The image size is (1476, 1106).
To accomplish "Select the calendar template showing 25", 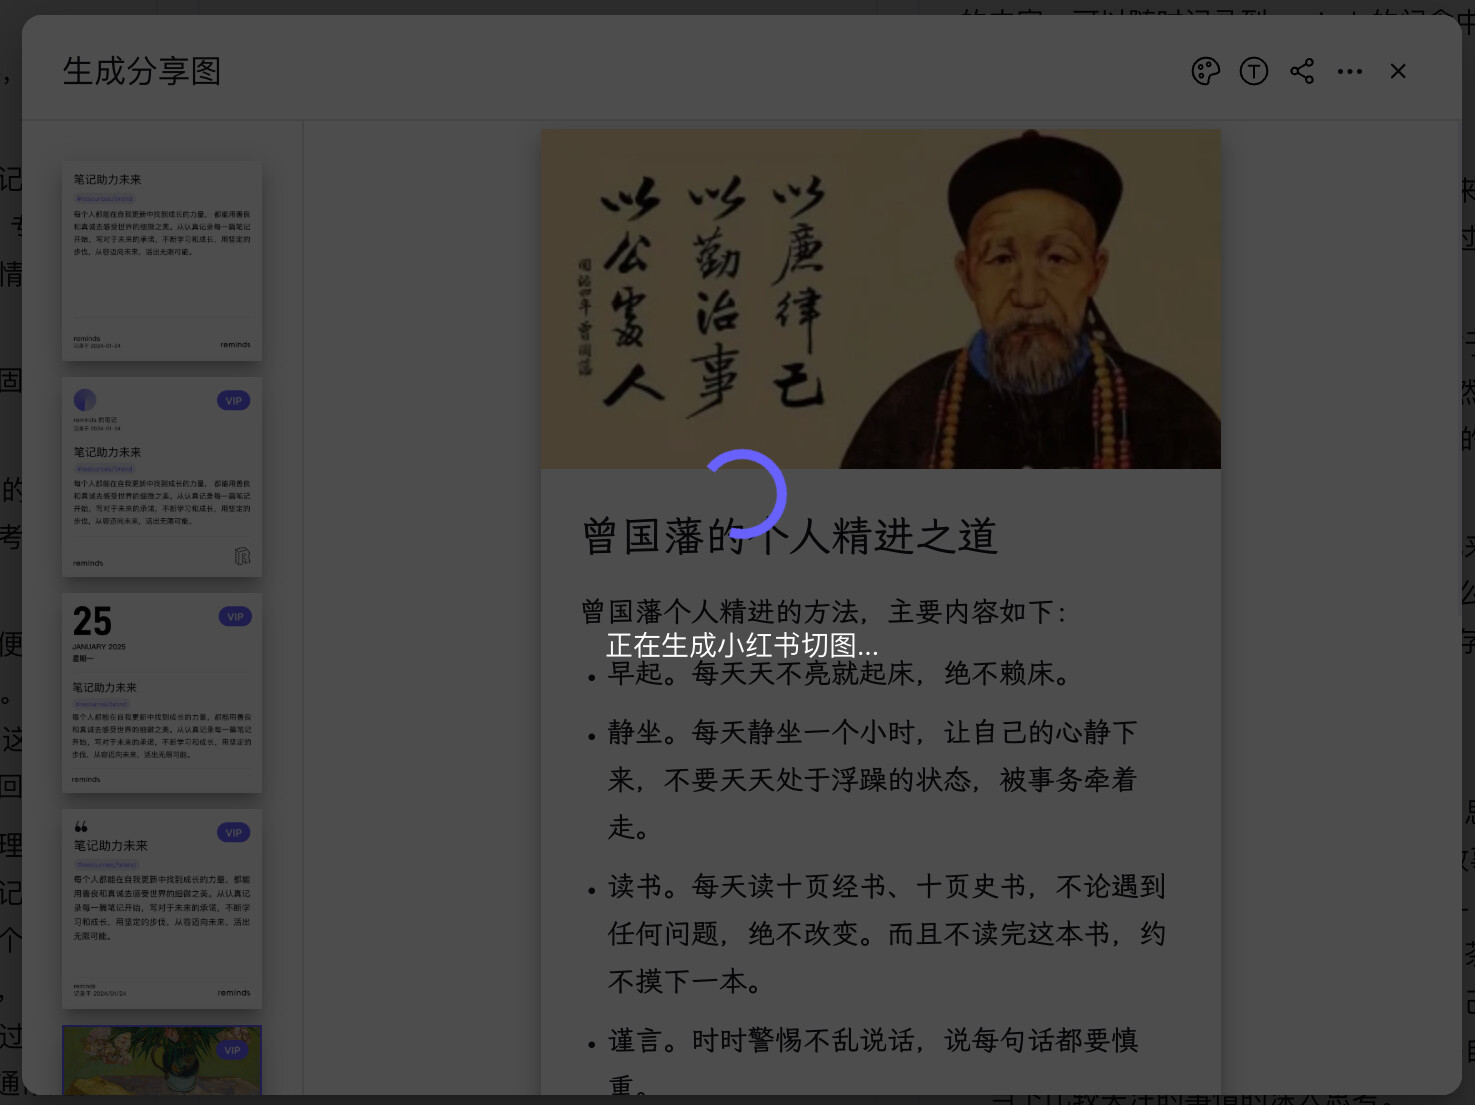I will (162, 693).
